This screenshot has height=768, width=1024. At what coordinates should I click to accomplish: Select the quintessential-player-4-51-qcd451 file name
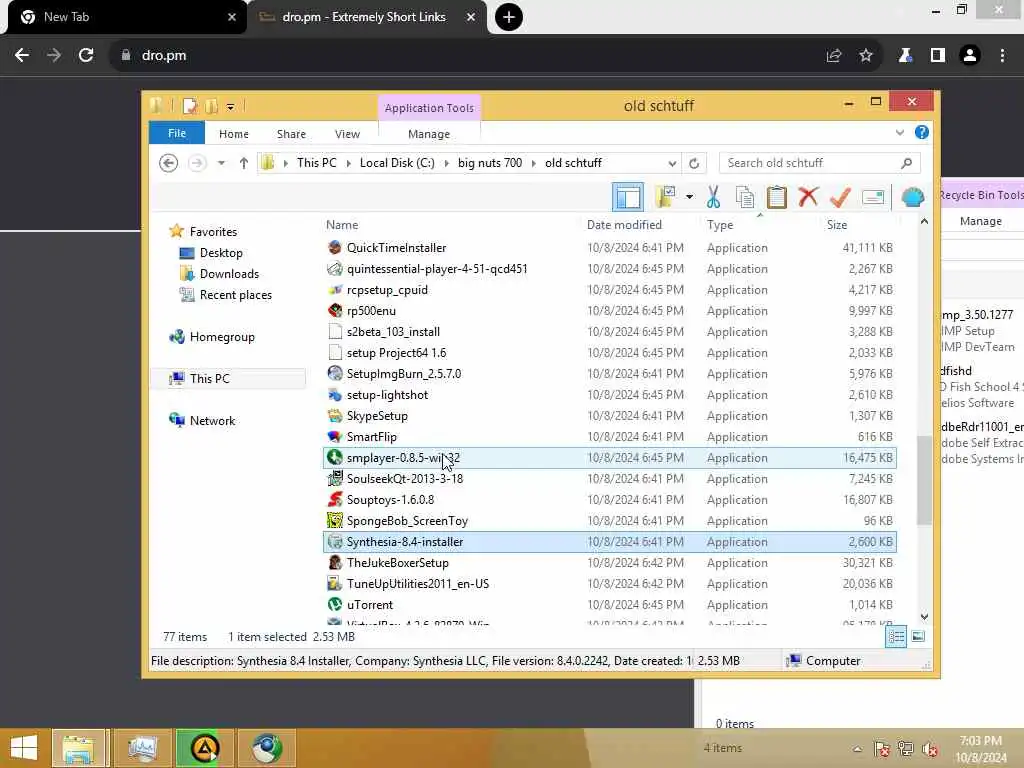click(x=437, y=269)
